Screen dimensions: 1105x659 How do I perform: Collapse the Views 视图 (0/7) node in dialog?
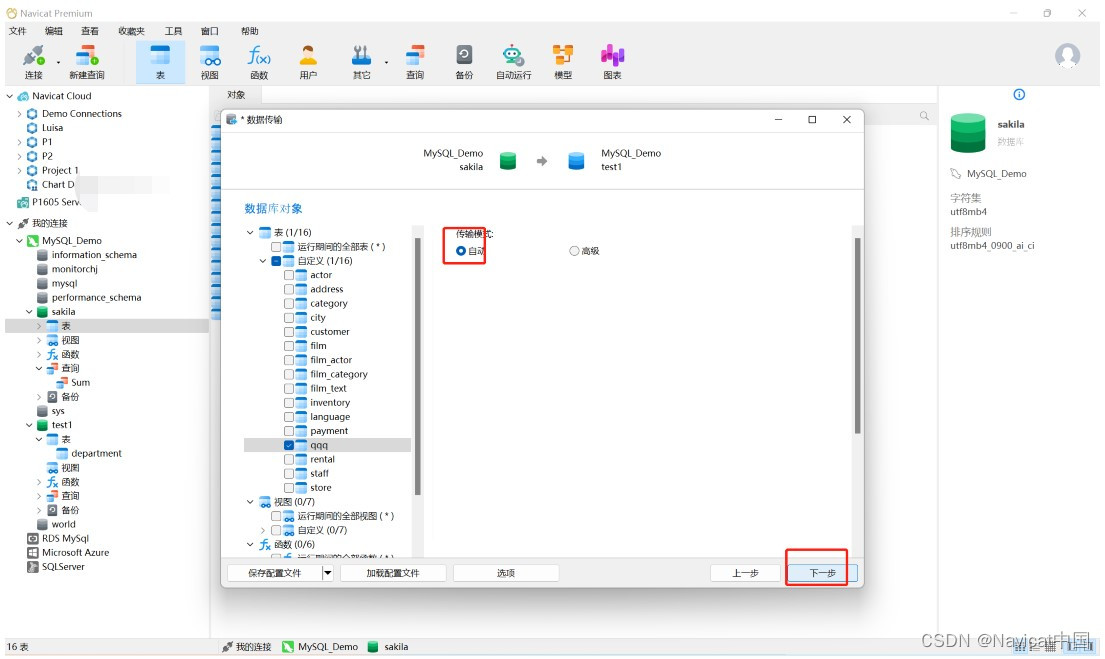250,502
